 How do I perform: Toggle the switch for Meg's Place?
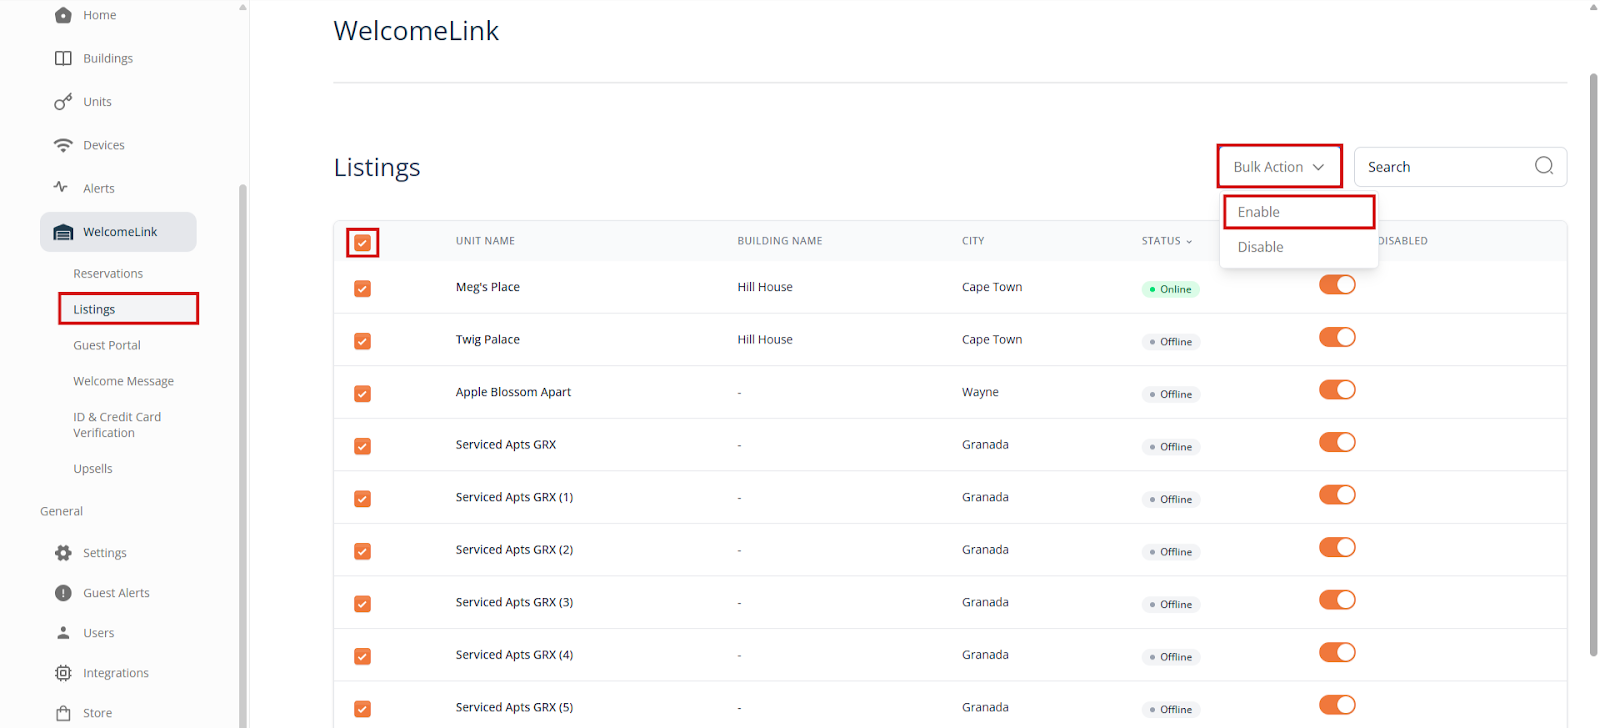1337,285
